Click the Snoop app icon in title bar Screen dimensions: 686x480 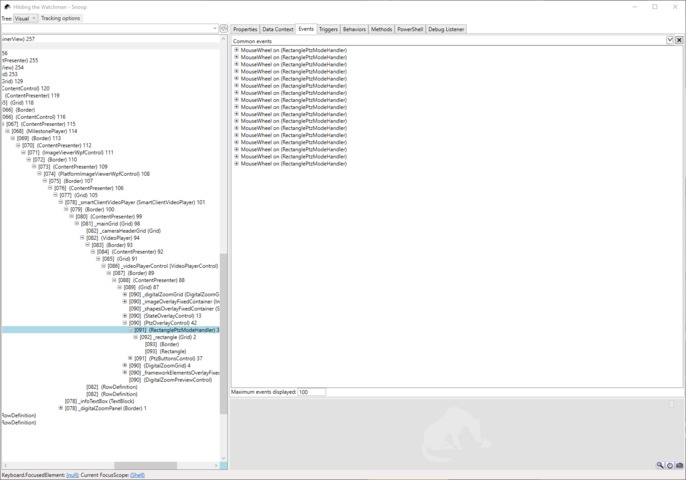pyautogui.click(x=7, y=7)
